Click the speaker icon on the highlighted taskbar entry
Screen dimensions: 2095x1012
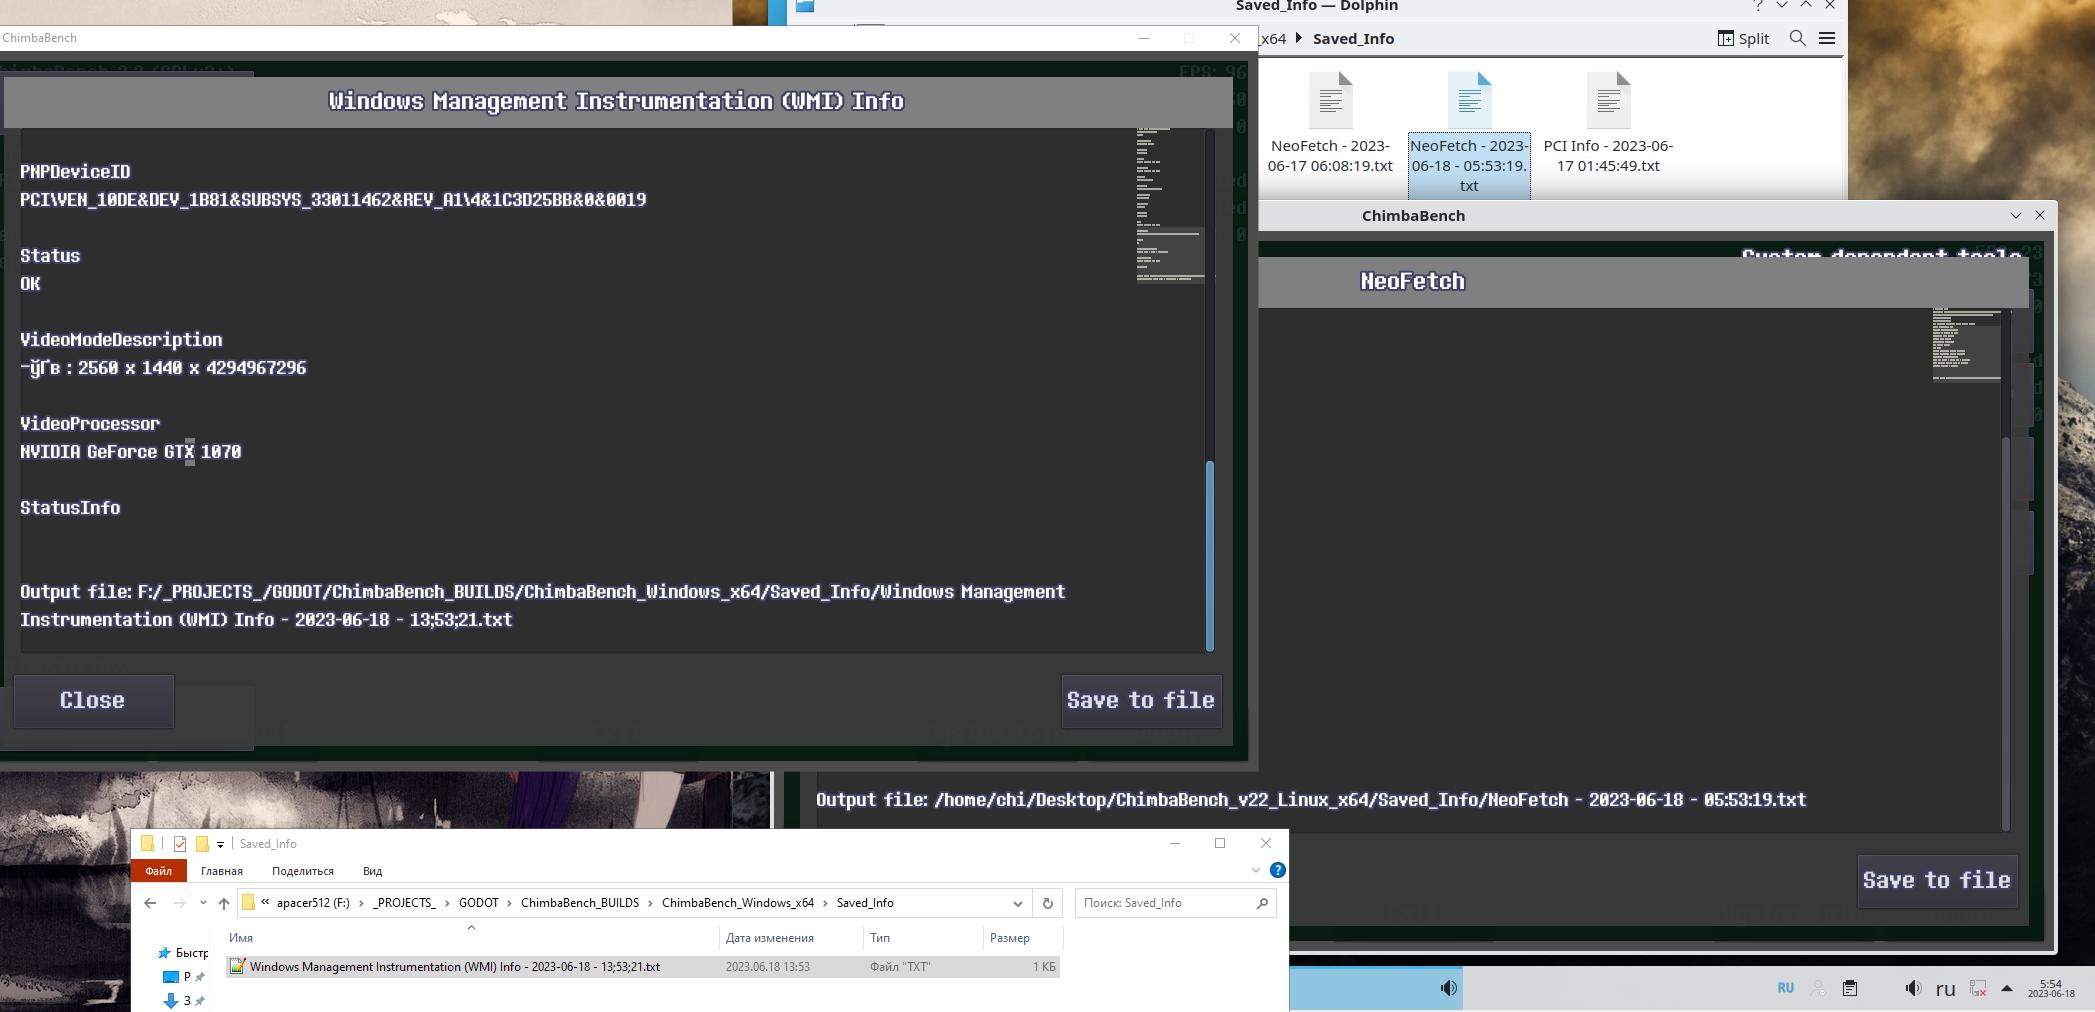click(1448, 988)
